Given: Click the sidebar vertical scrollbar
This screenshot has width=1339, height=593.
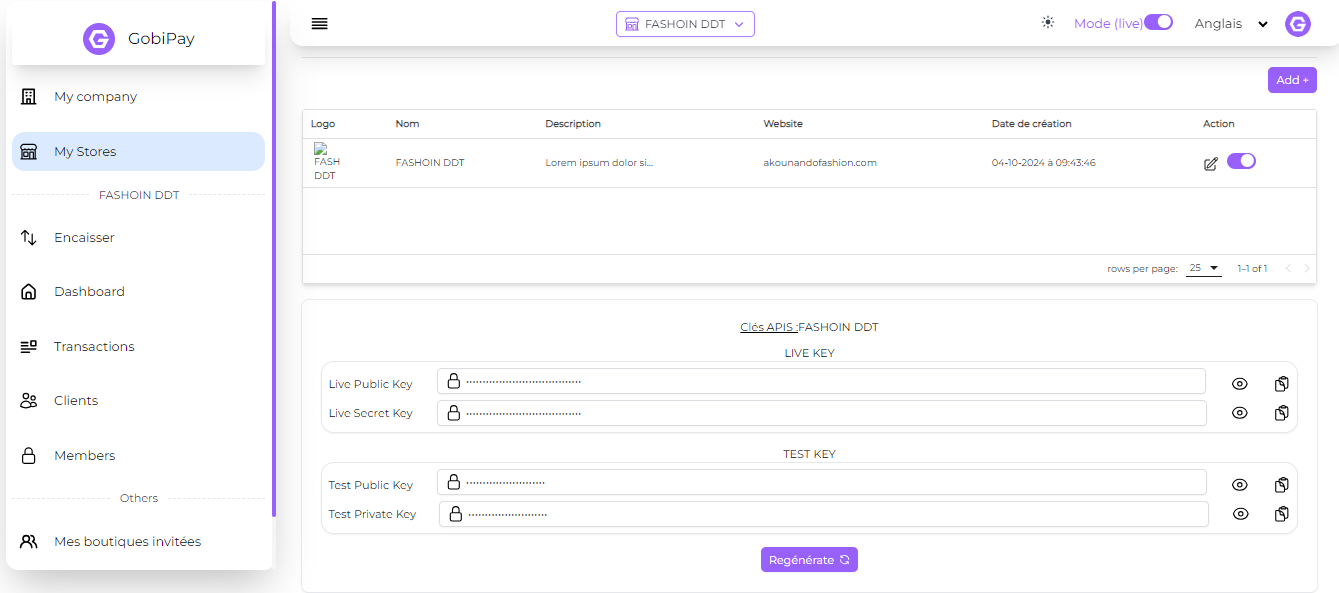Looking at the screenshot, I should pos(274,260).
